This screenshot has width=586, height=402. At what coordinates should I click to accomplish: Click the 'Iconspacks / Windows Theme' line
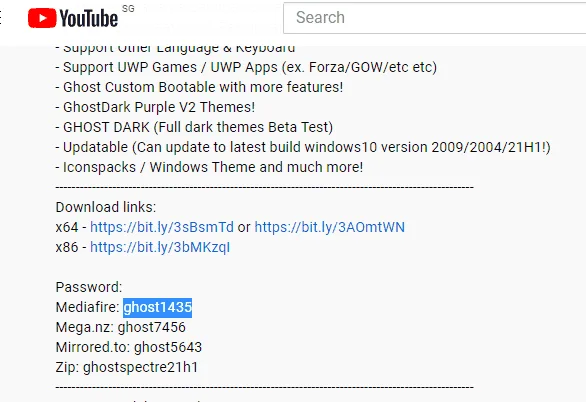[209, 167]
